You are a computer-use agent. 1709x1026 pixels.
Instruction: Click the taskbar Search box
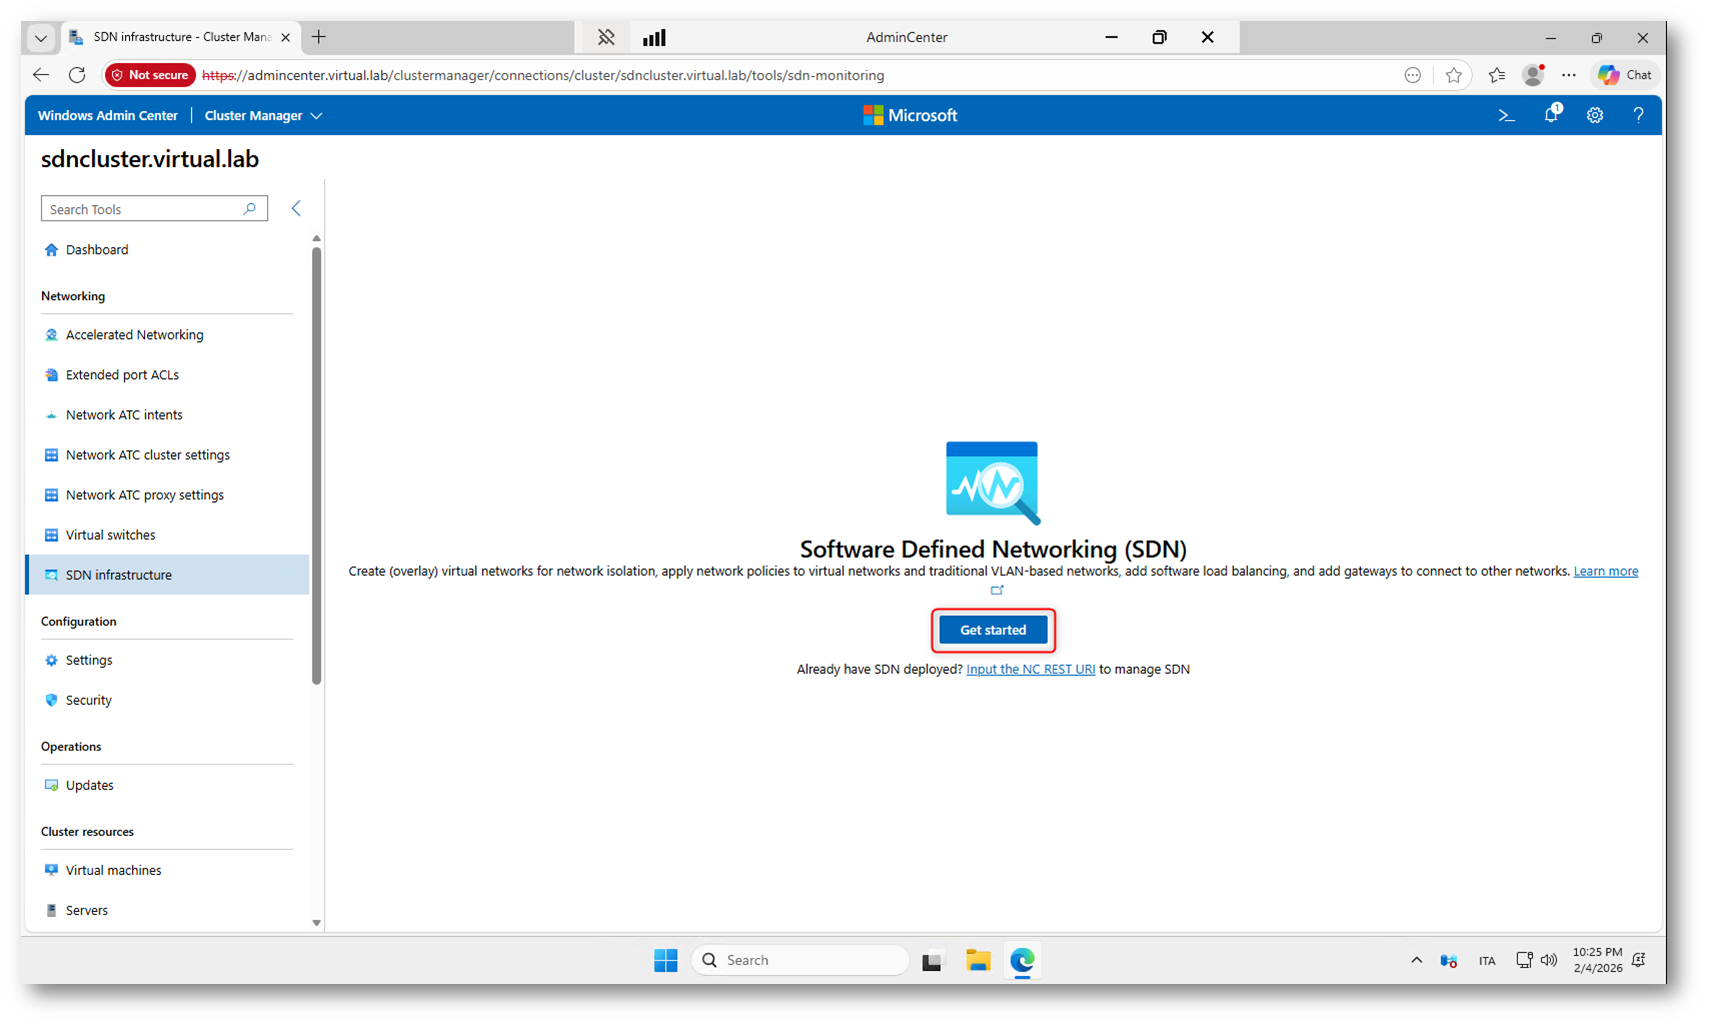pyautogui.click(x=800, y=960)
